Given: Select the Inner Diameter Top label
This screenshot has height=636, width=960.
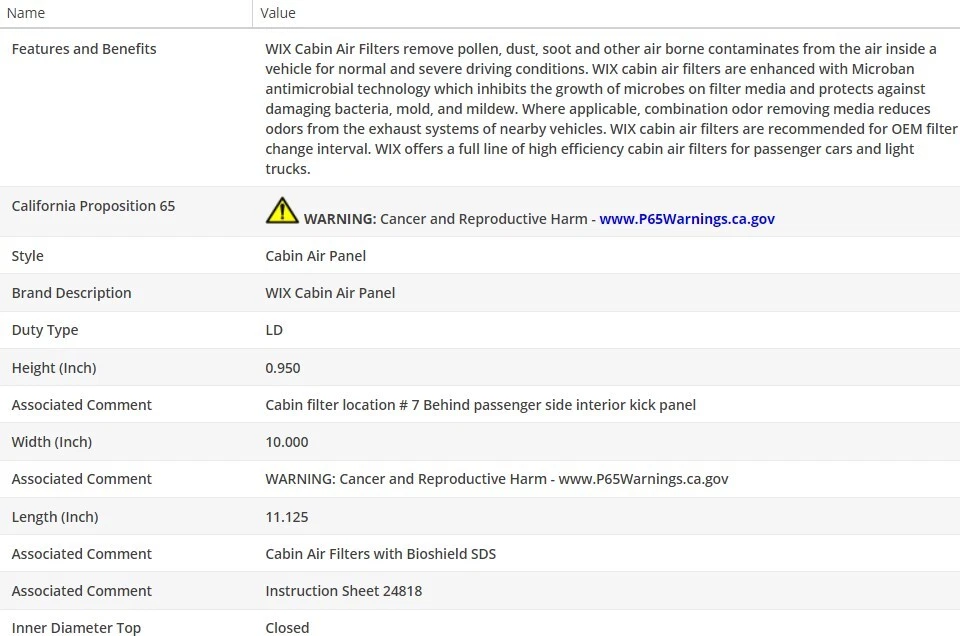Looking at the screenshot, I should tap(76, 628).
